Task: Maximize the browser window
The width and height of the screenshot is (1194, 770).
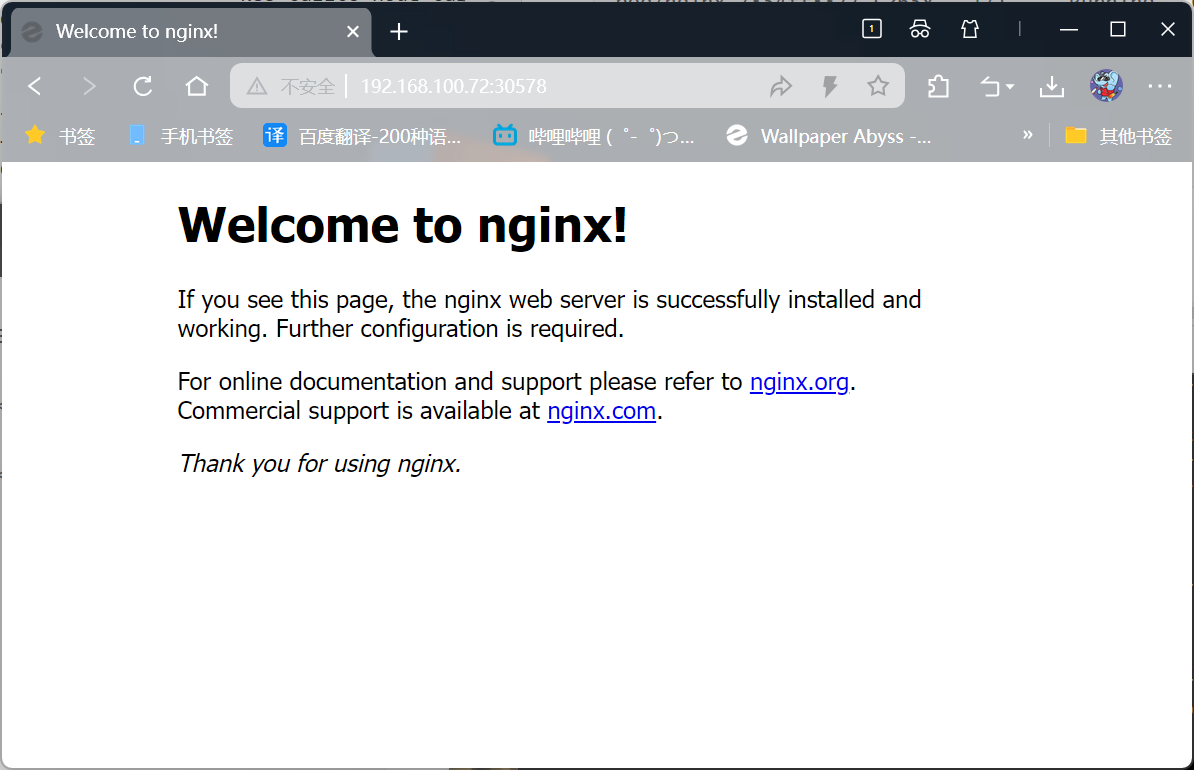Action: point(1118,29)
